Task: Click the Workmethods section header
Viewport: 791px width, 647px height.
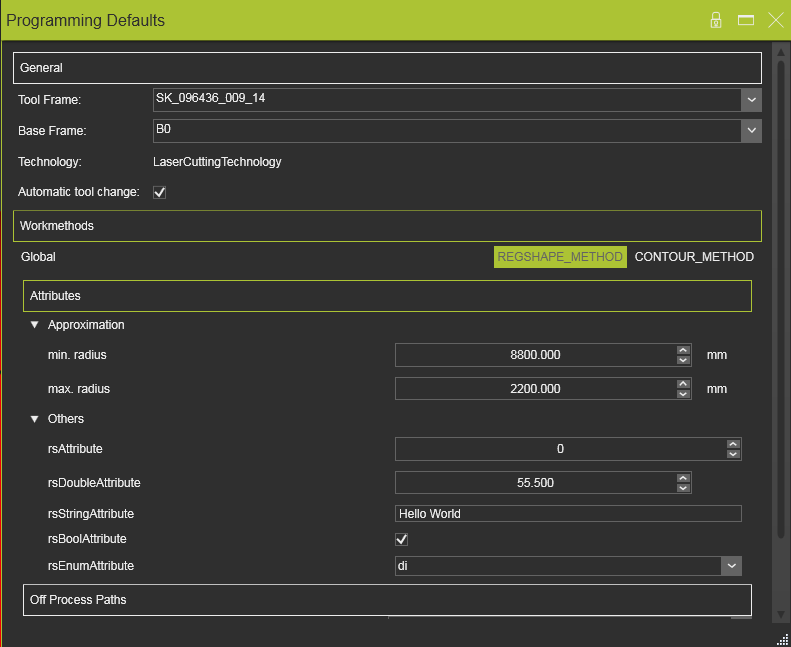Action: pos(387,226)
